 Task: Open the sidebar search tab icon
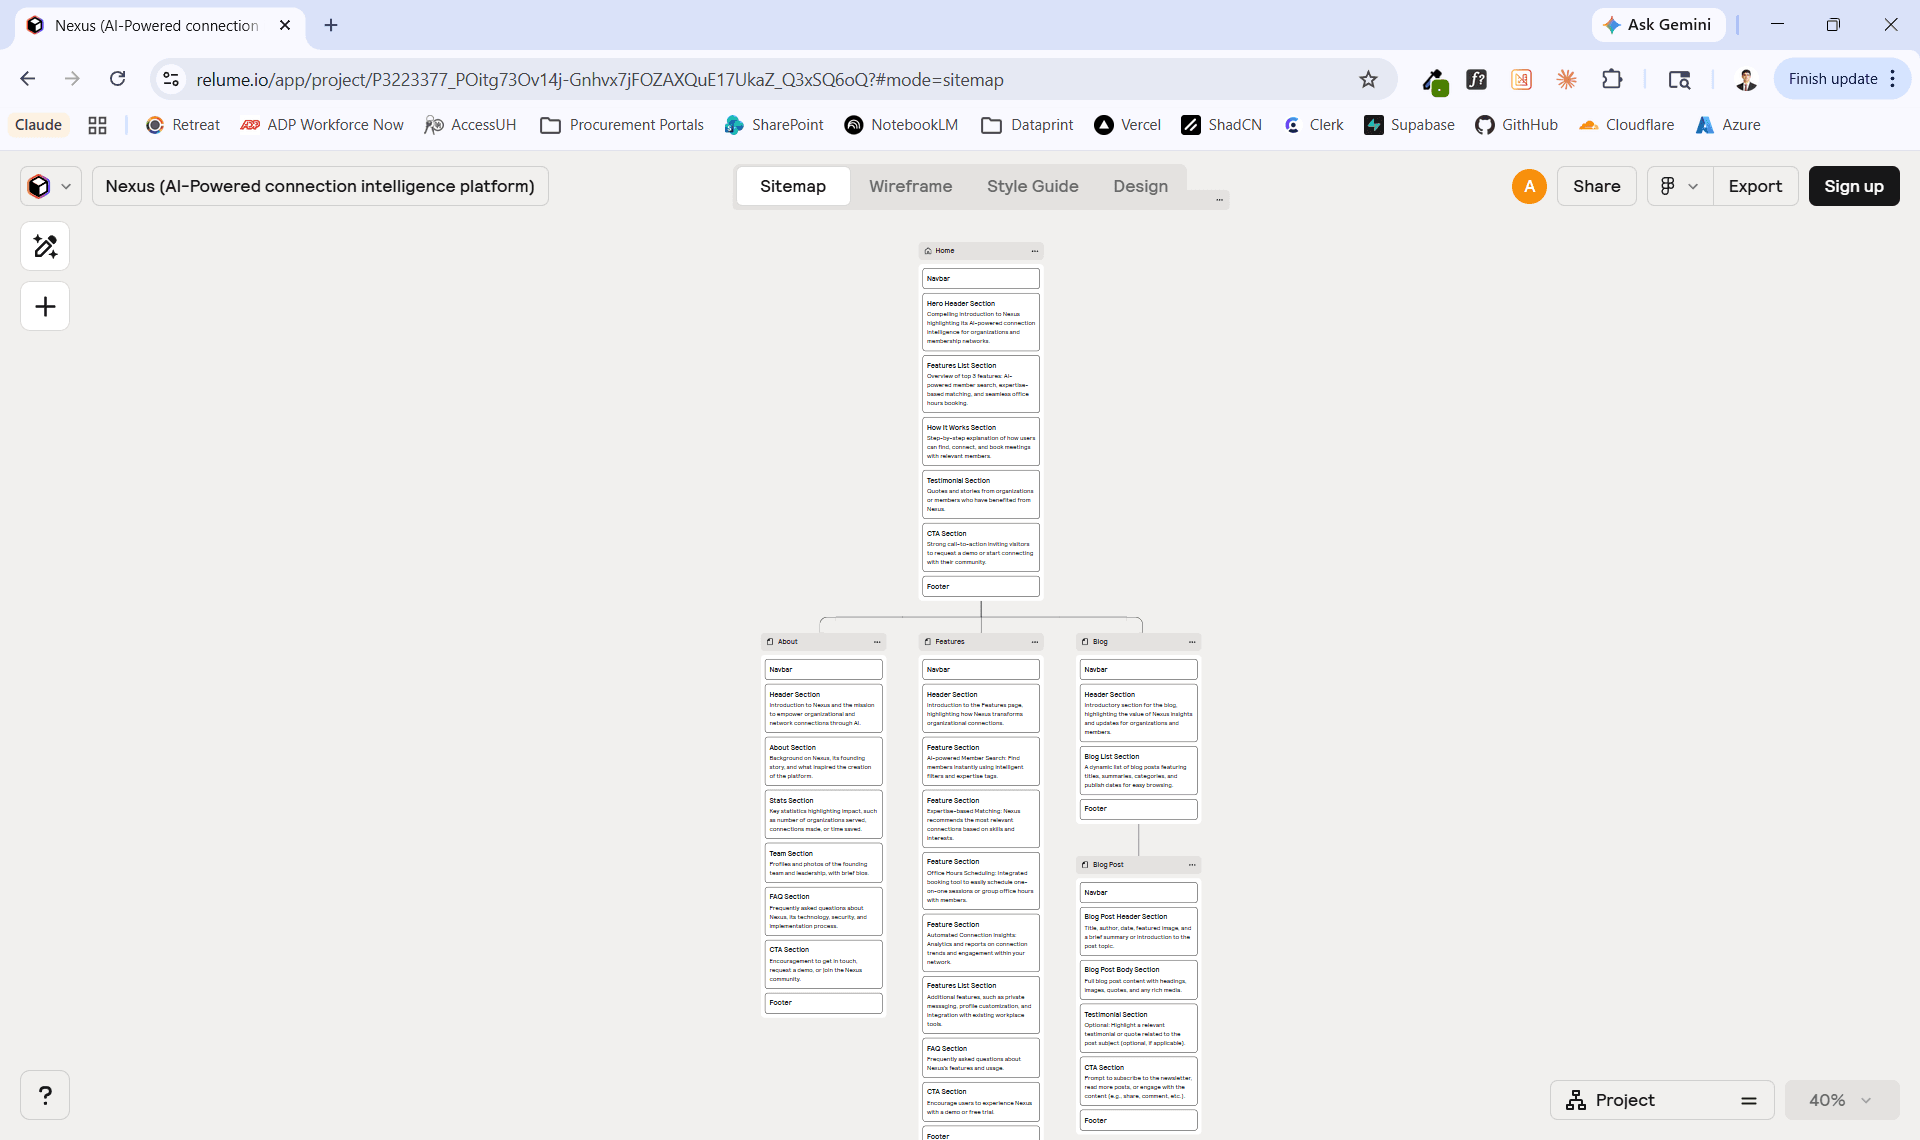tap(1679, 79)
